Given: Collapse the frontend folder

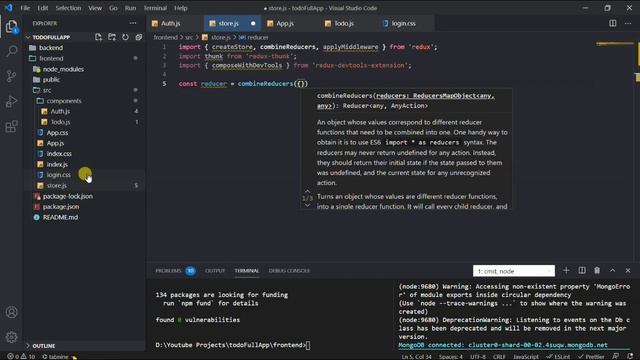Looking at the screenshot, I should click(x=51, y=58).
